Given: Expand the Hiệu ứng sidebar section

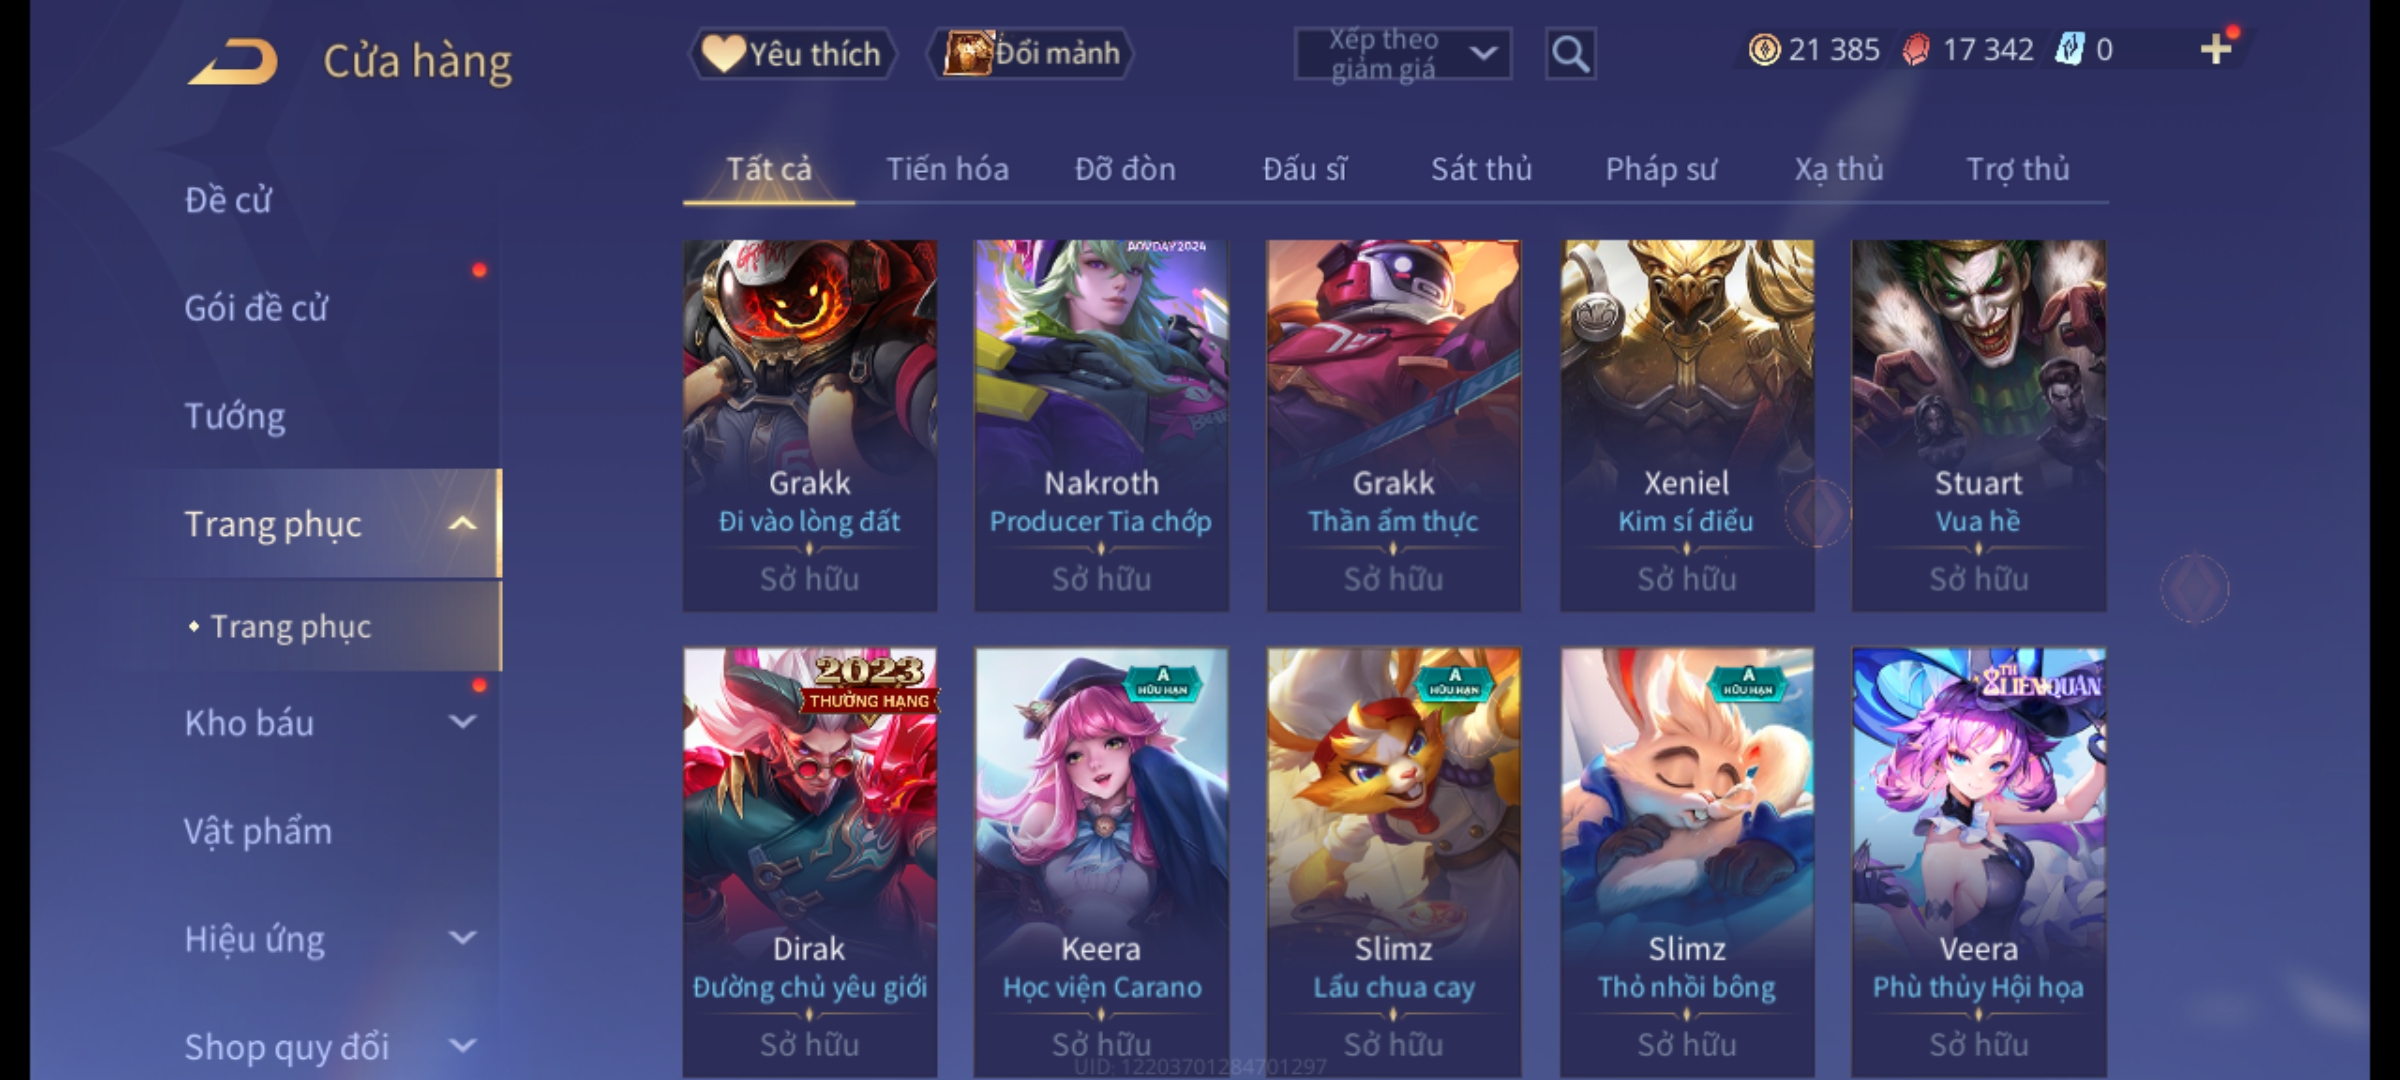Looking at the screenshot, I should pos(462,938).
